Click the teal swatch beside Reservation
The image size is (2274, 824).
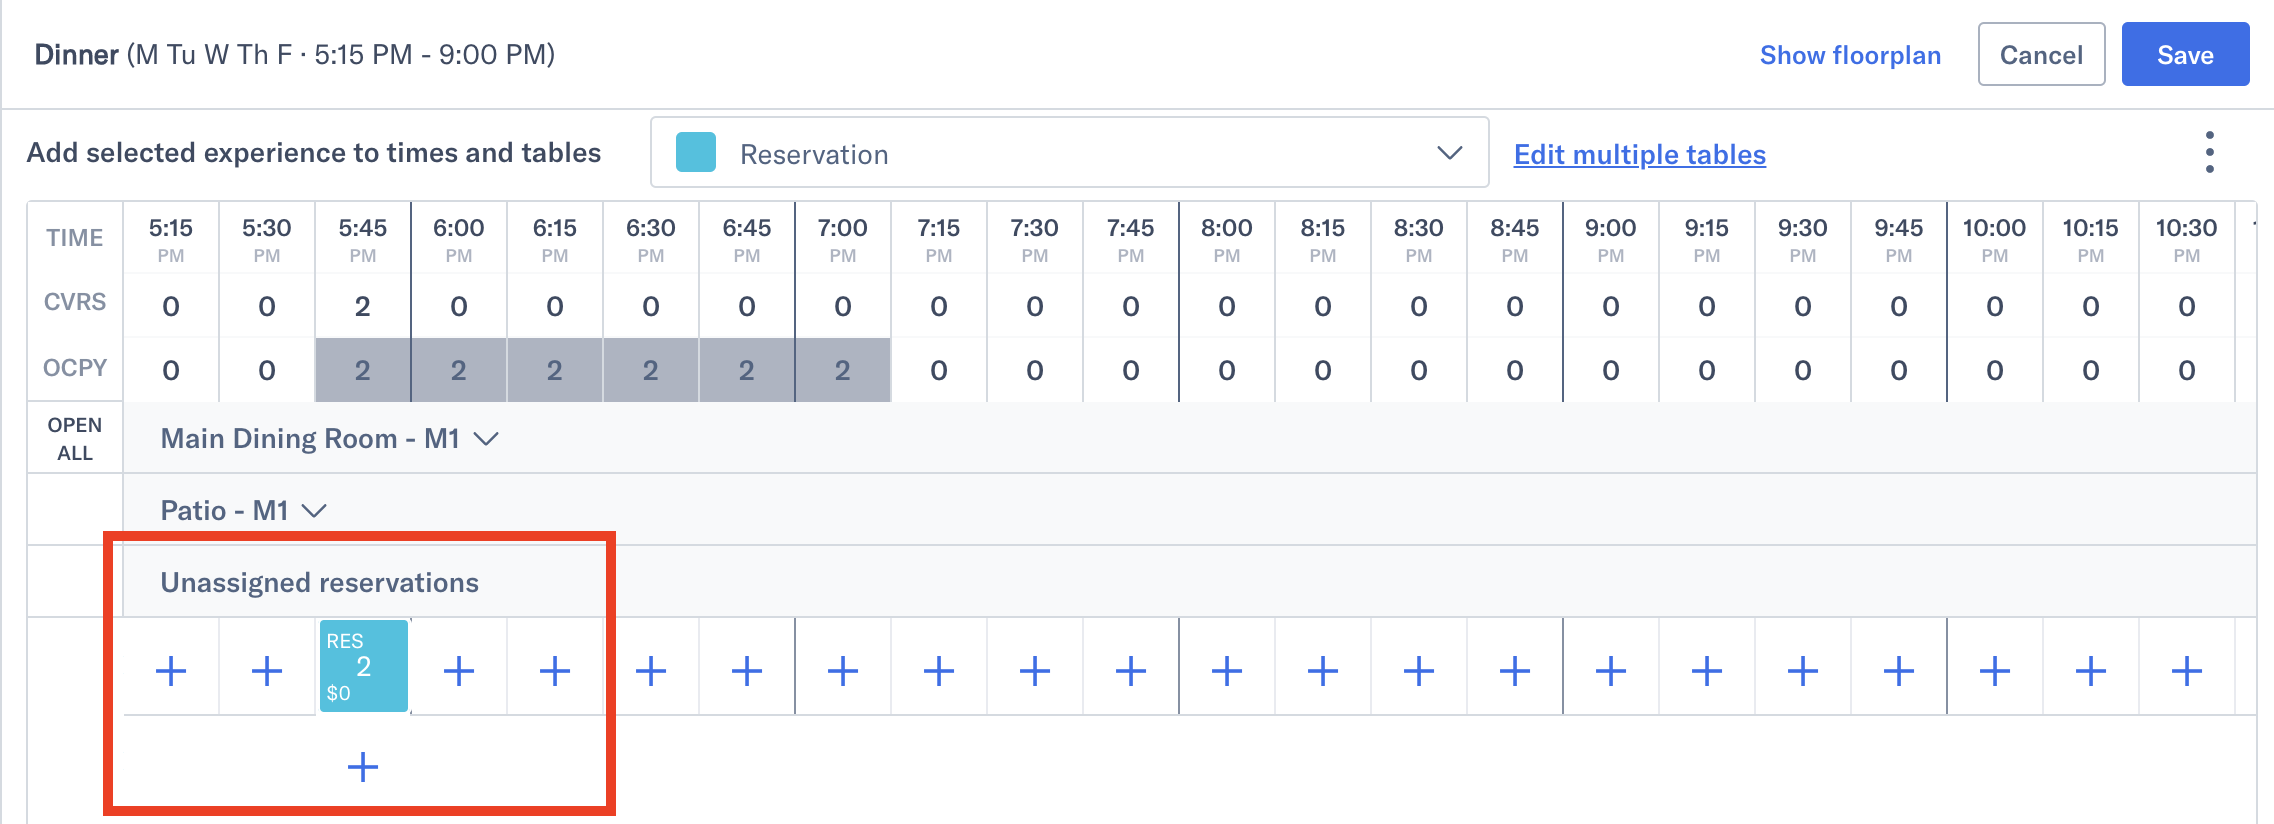695,153
